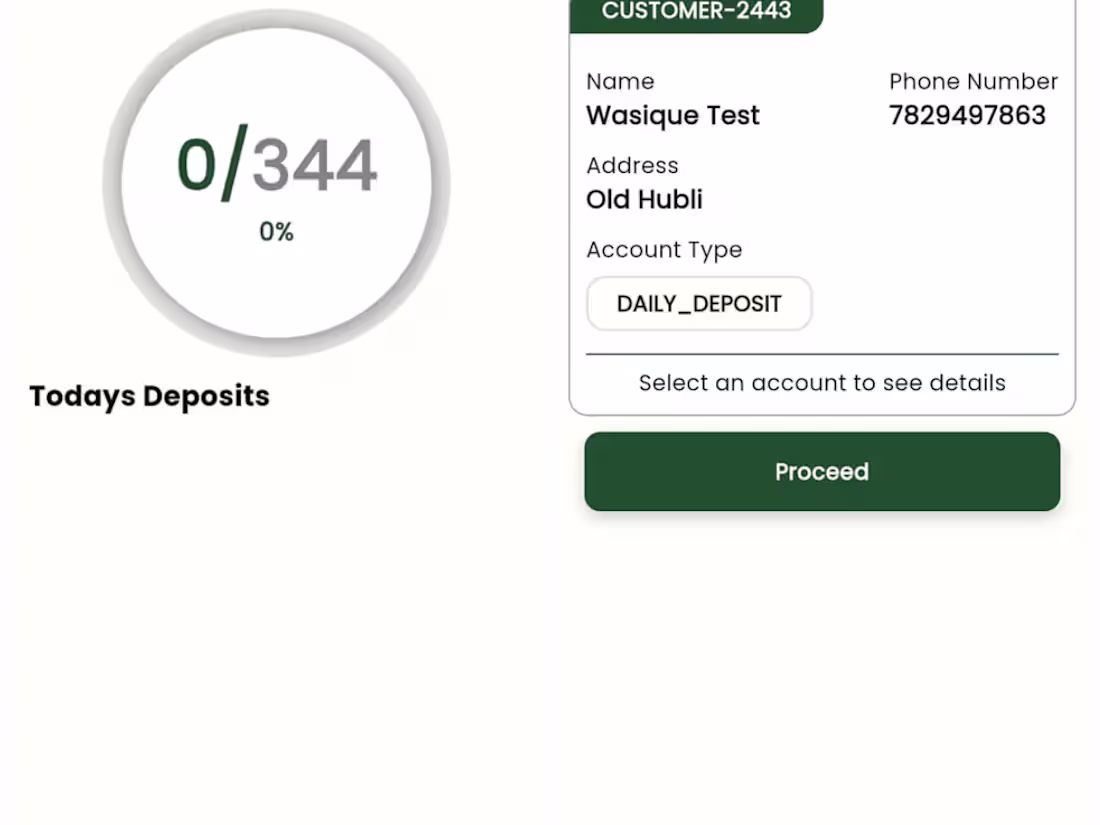
Task: Click the 0% label inside the gauge
Action: [275, 231]
